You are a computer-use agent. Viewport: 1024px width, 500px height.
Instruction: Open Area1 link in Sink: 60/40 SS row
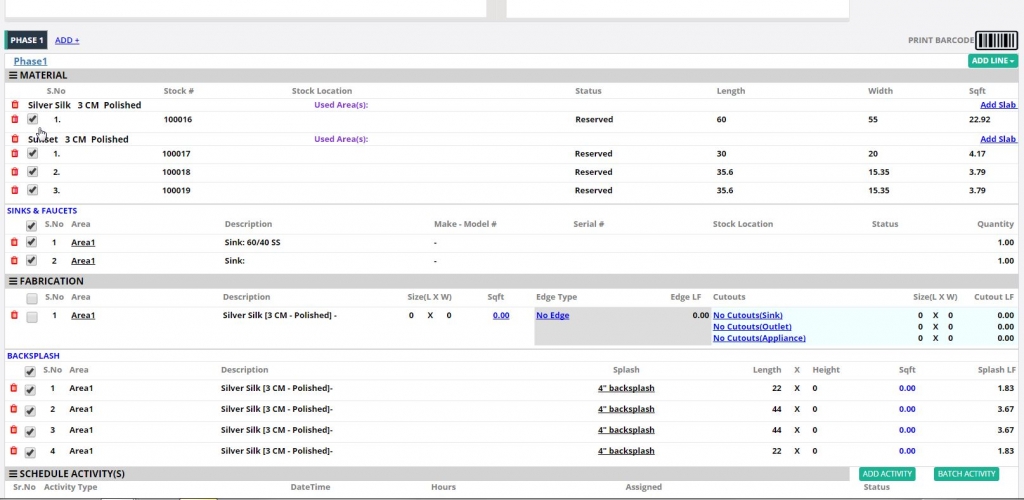pos(83,242)
